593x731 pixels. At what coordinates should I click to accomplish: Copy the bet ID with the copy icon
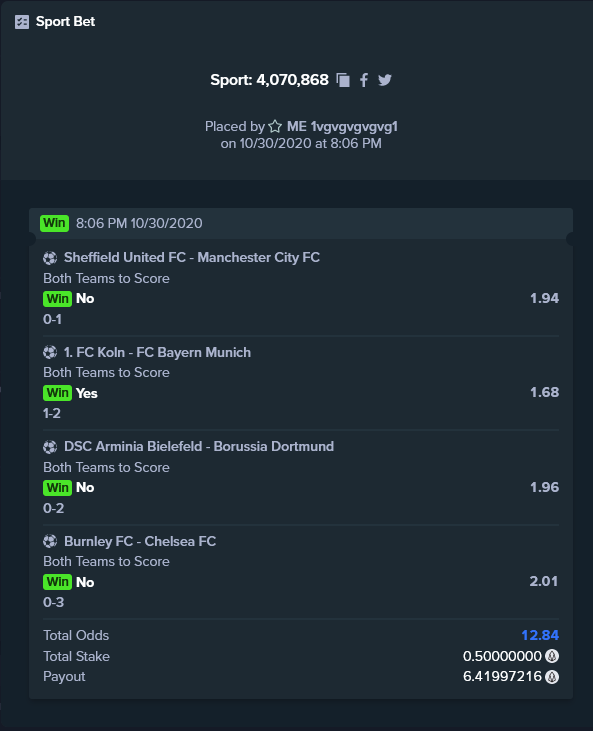tap(344, 80)
